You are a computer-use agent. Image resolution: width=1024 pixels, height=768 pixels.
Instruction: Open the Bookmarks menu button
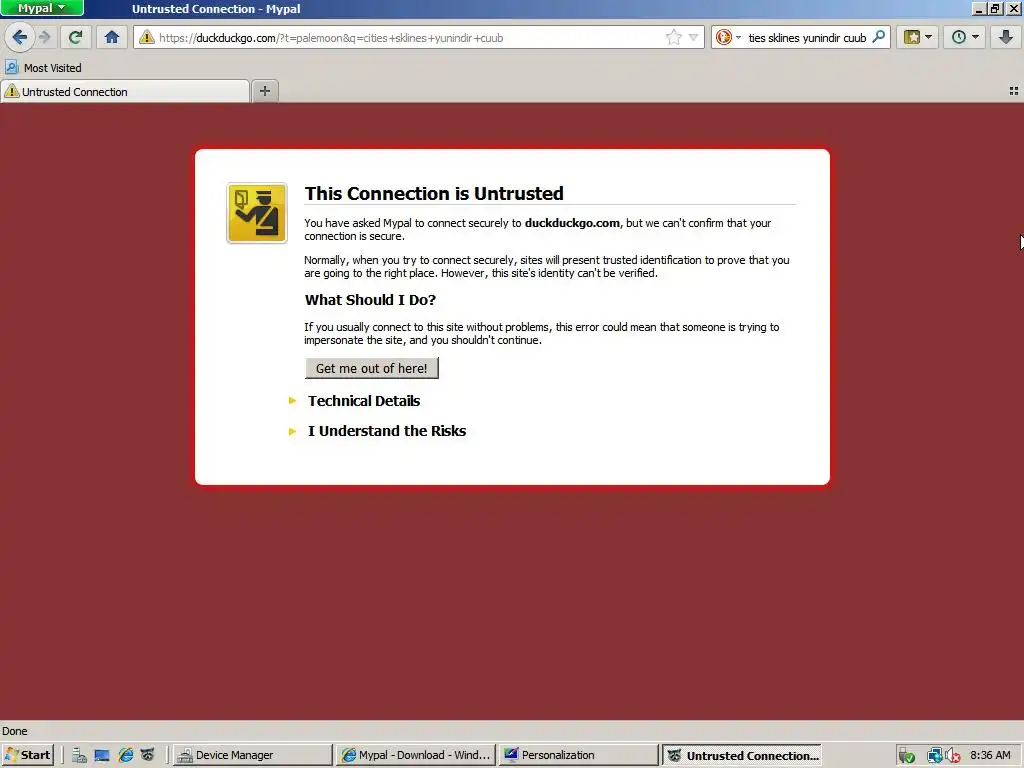tap(918, 37)
